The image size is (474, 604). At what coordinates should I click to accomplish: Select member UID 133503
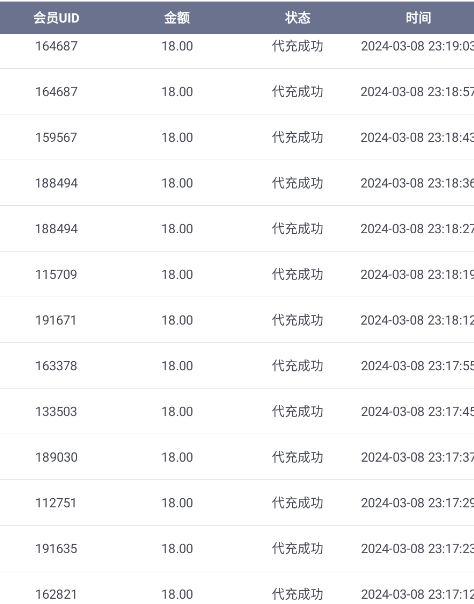(56, 411)
